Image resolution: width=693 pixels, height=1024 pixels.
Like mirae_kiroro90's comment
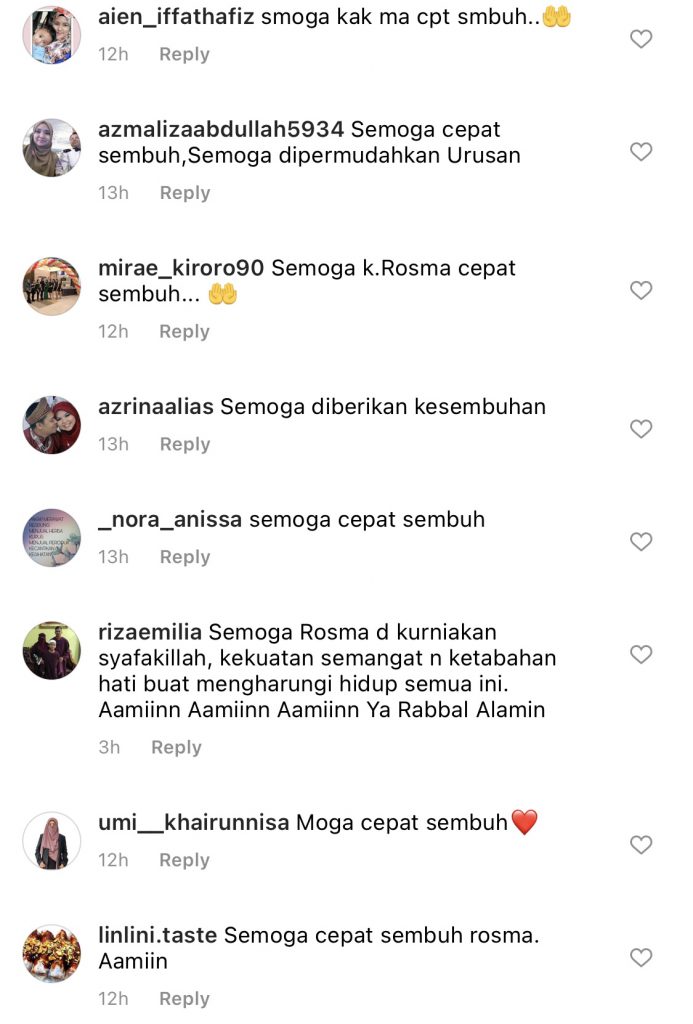[x=641, y=290]
